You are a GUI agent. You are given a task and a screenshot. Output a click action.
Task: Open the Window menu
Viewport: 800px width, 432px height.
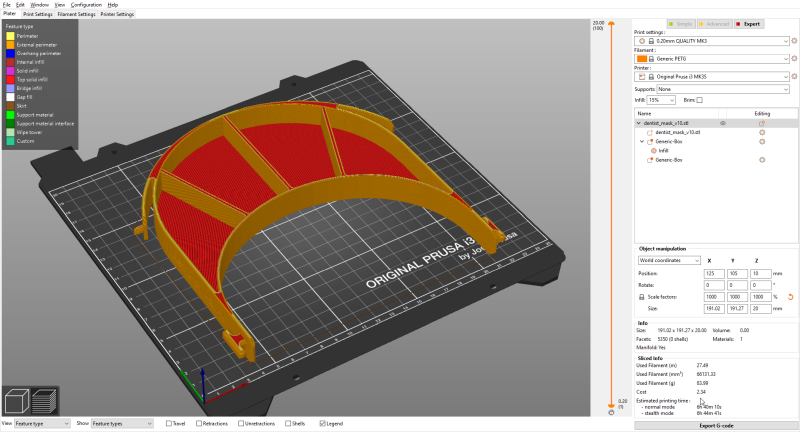pos(39,5)
